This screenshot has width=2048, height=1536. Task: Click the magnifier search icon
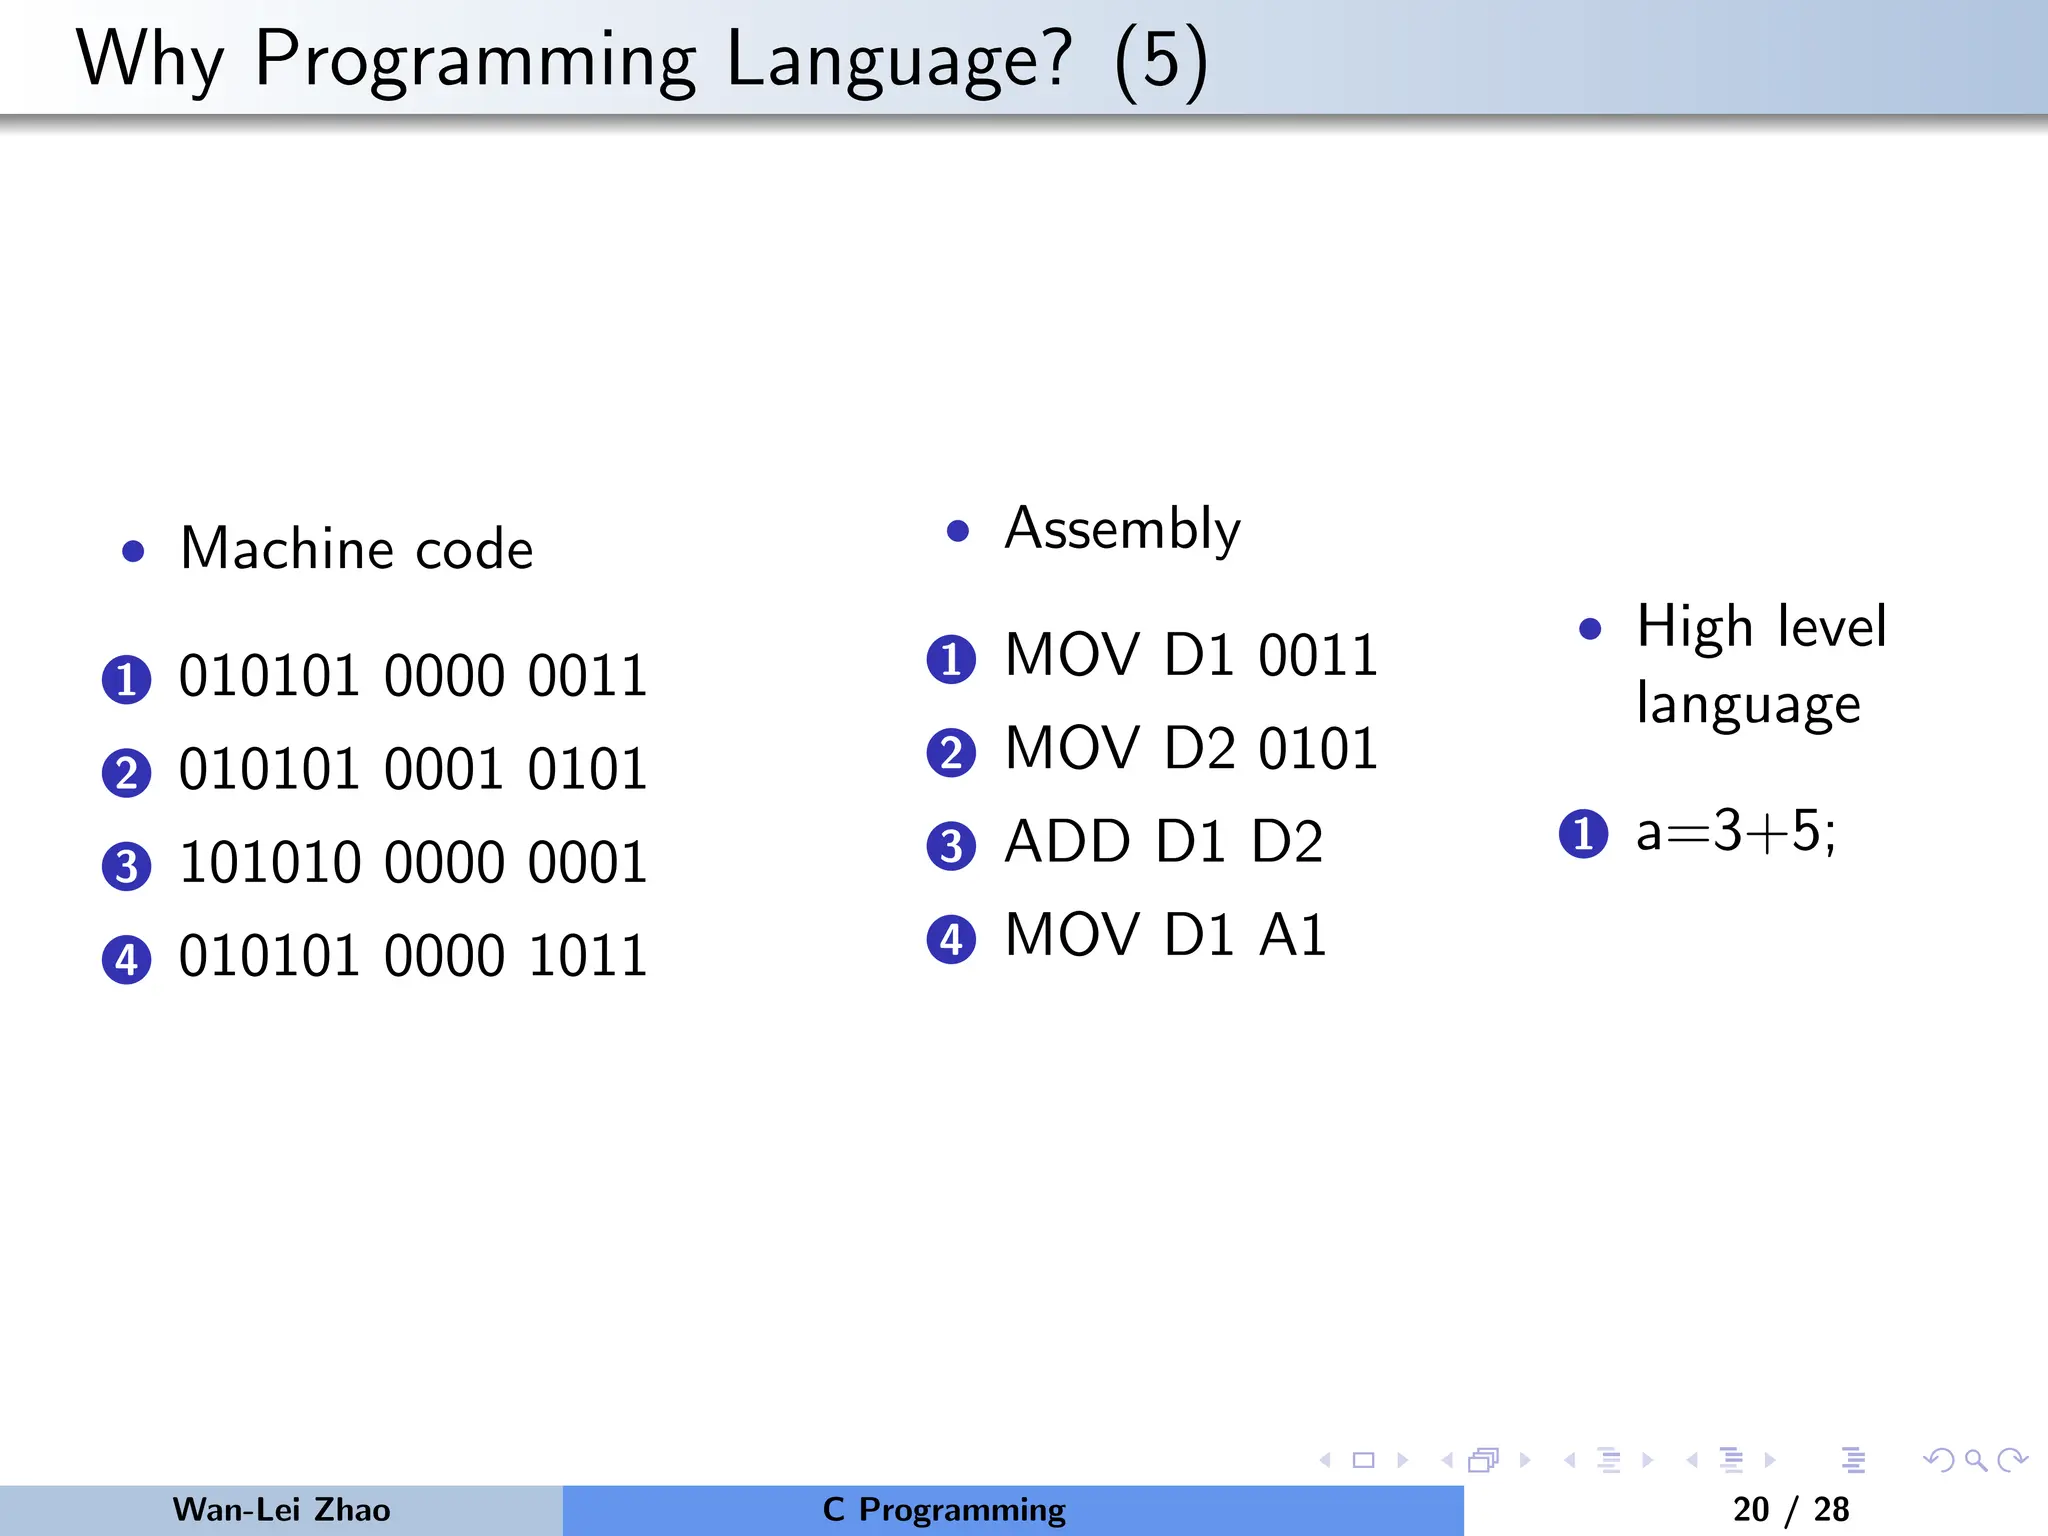[1976, 1461]
